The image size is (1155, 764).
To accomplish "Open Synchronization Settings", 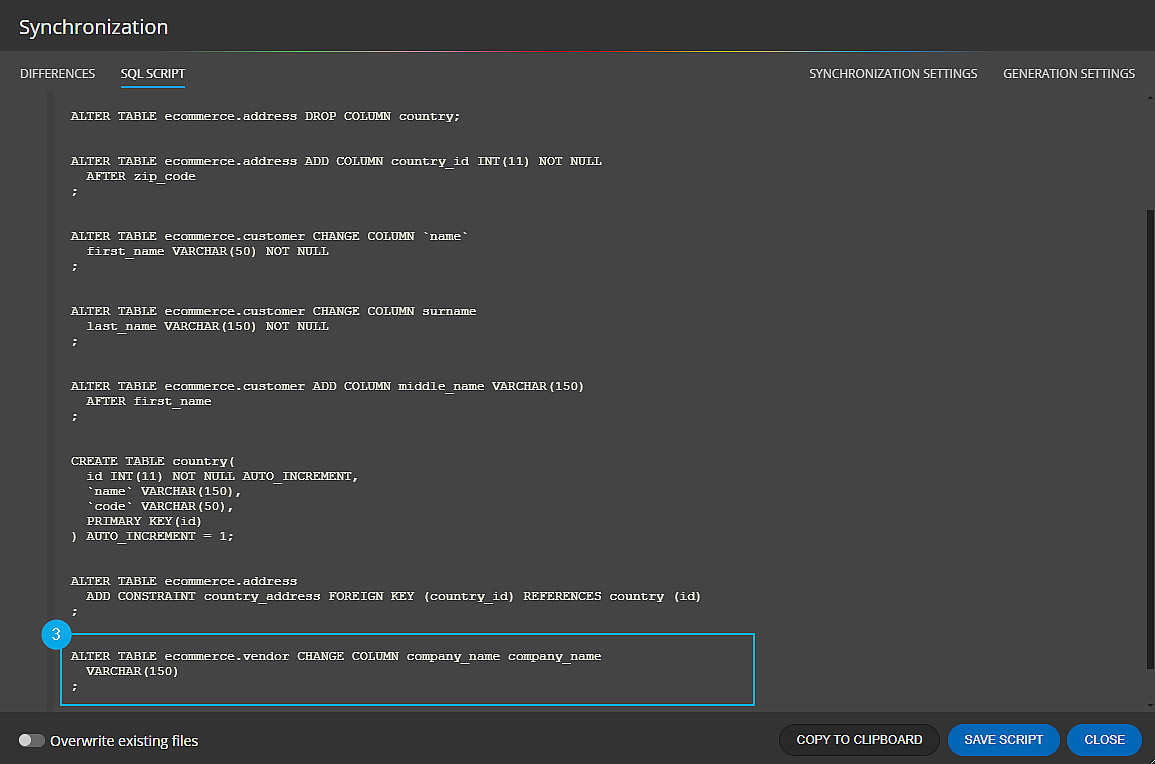I will point(893,74).
